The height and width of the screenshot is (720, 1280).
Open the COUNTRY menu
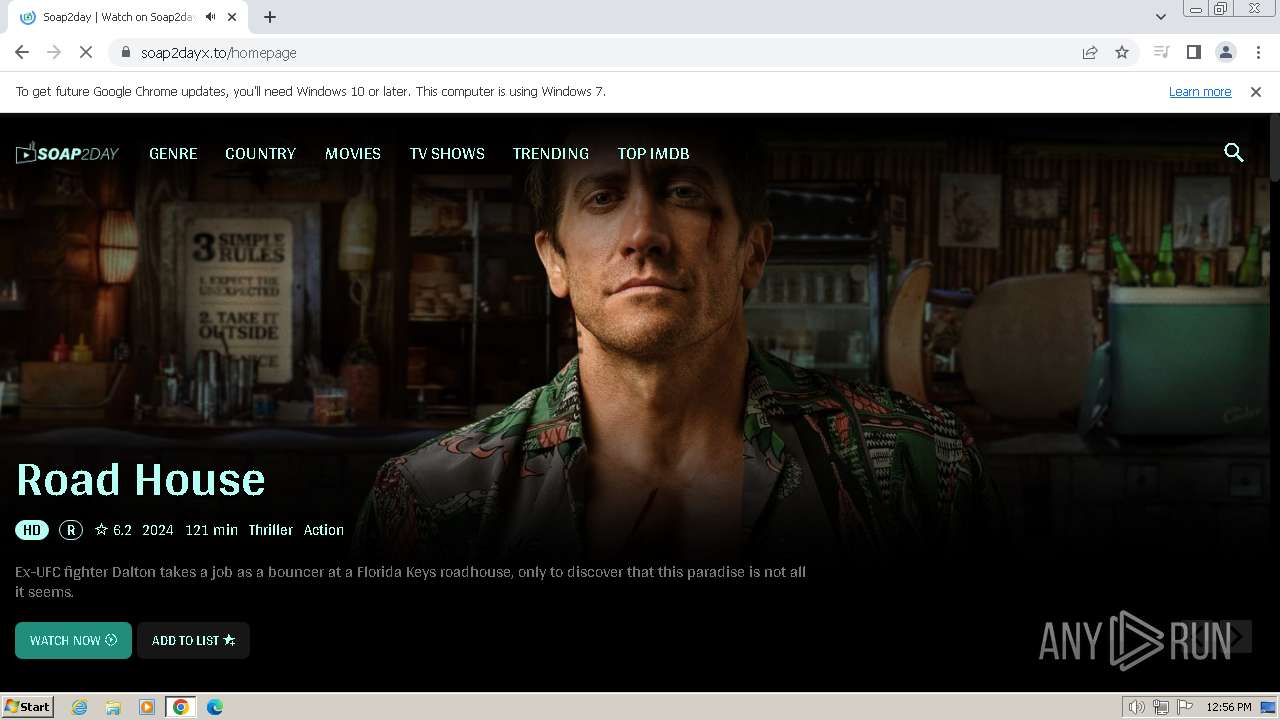pyautogui.click(x=260, y=153)
